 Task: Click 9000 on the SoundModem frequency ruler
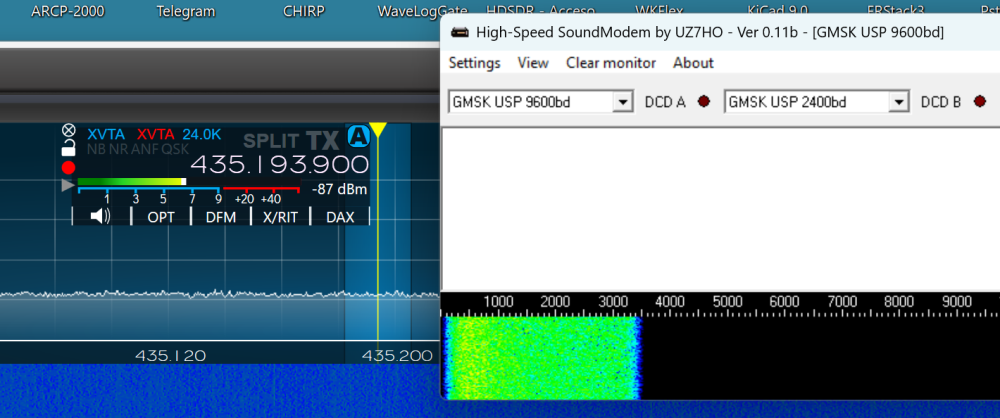click(957, 301)
